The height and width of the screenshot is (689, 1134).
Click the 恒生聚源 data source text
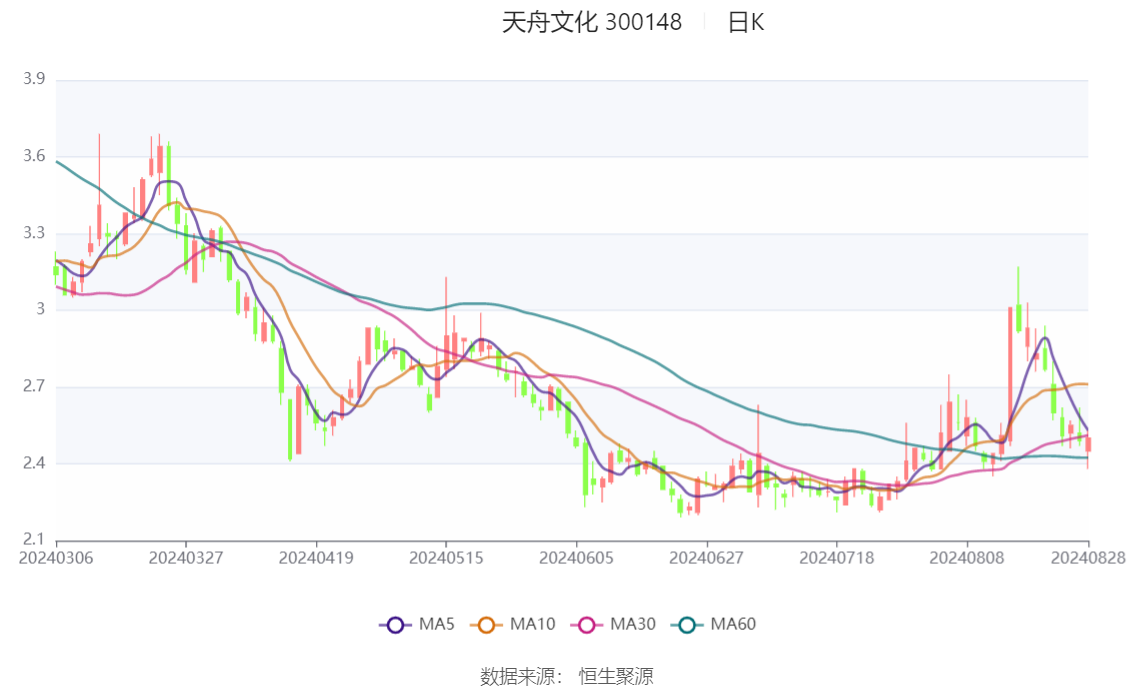click(616, 677)
